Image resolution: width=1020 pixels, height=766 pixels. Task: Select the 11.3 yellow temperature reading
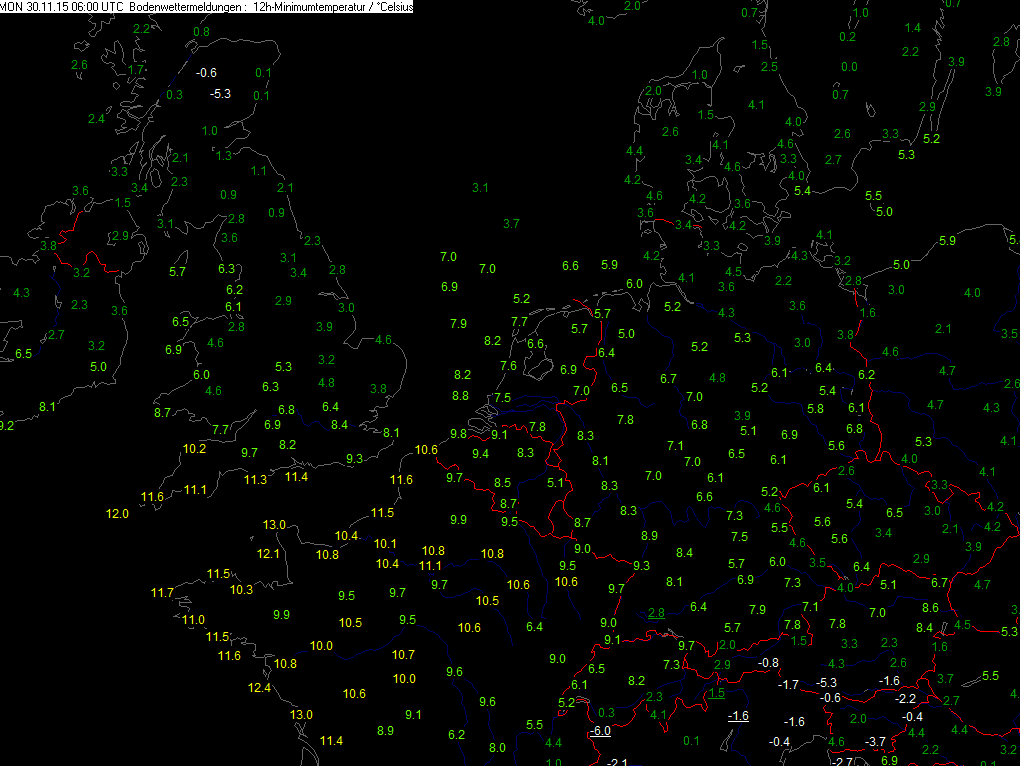tap(256, 481)
